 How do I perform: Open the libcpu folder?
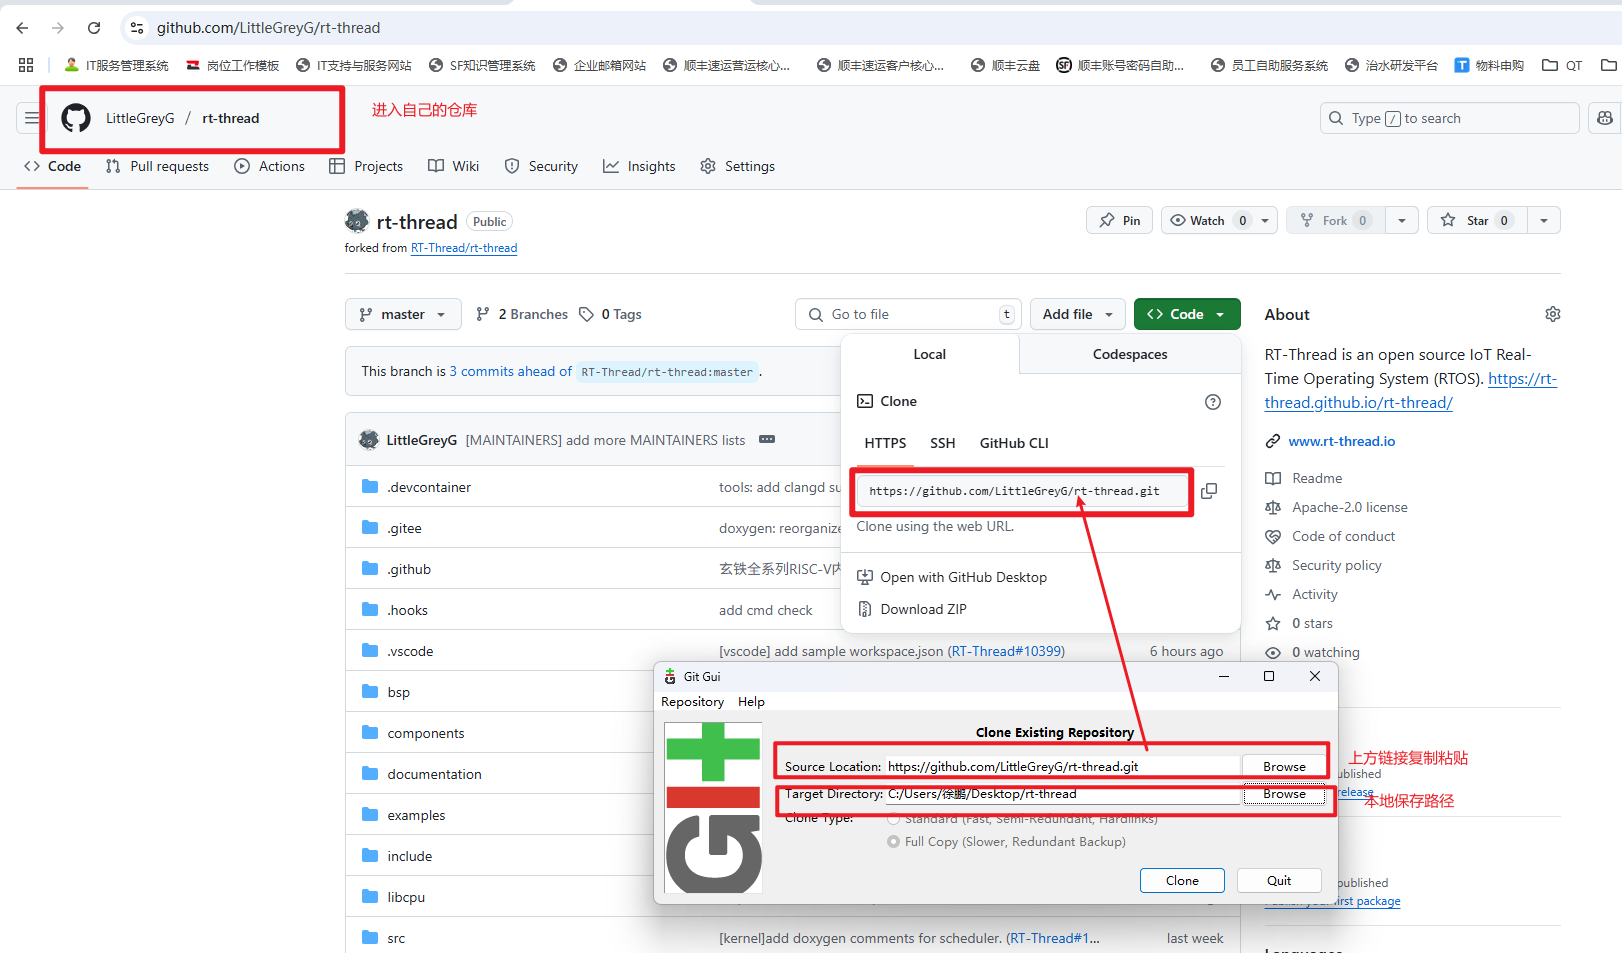coord(406,897)
